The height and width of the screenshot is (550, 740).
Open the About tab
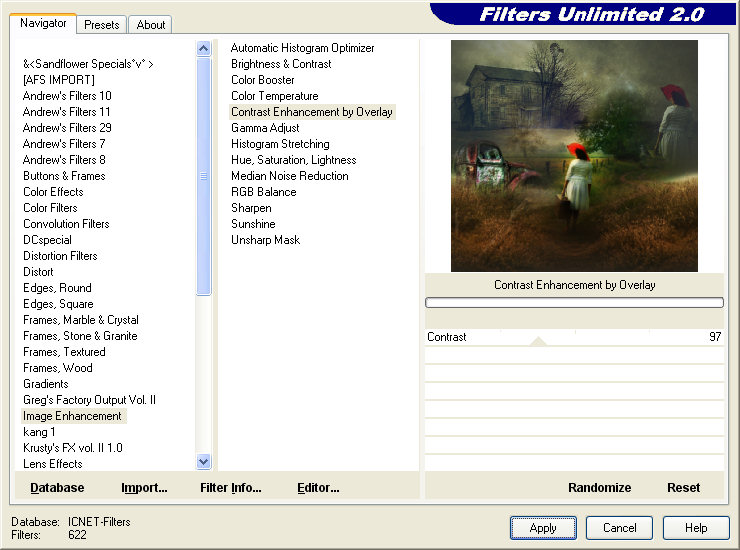(151, 25)
